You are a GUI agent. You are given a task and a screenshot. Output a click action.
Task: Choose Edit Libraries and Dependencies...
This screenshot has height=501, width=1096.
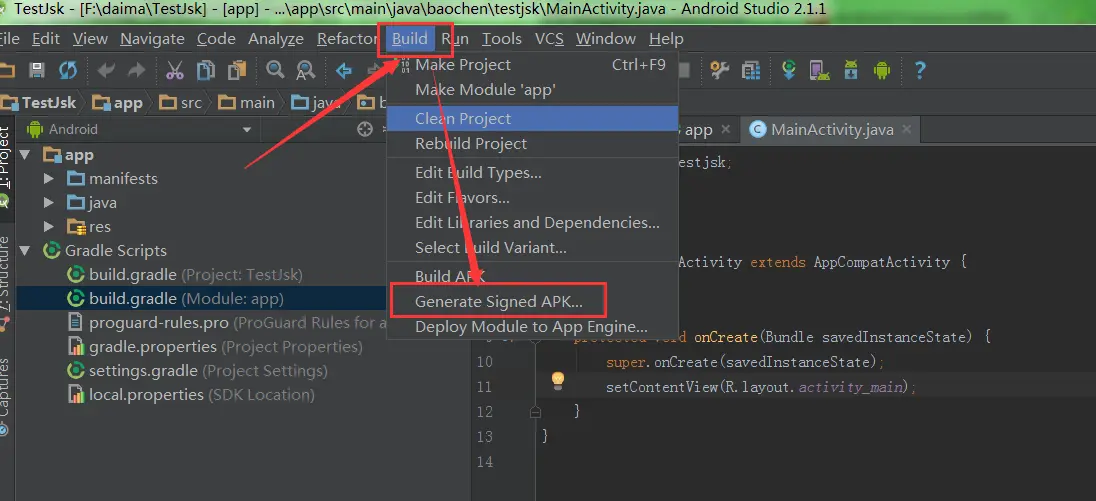tap(532, 223)
